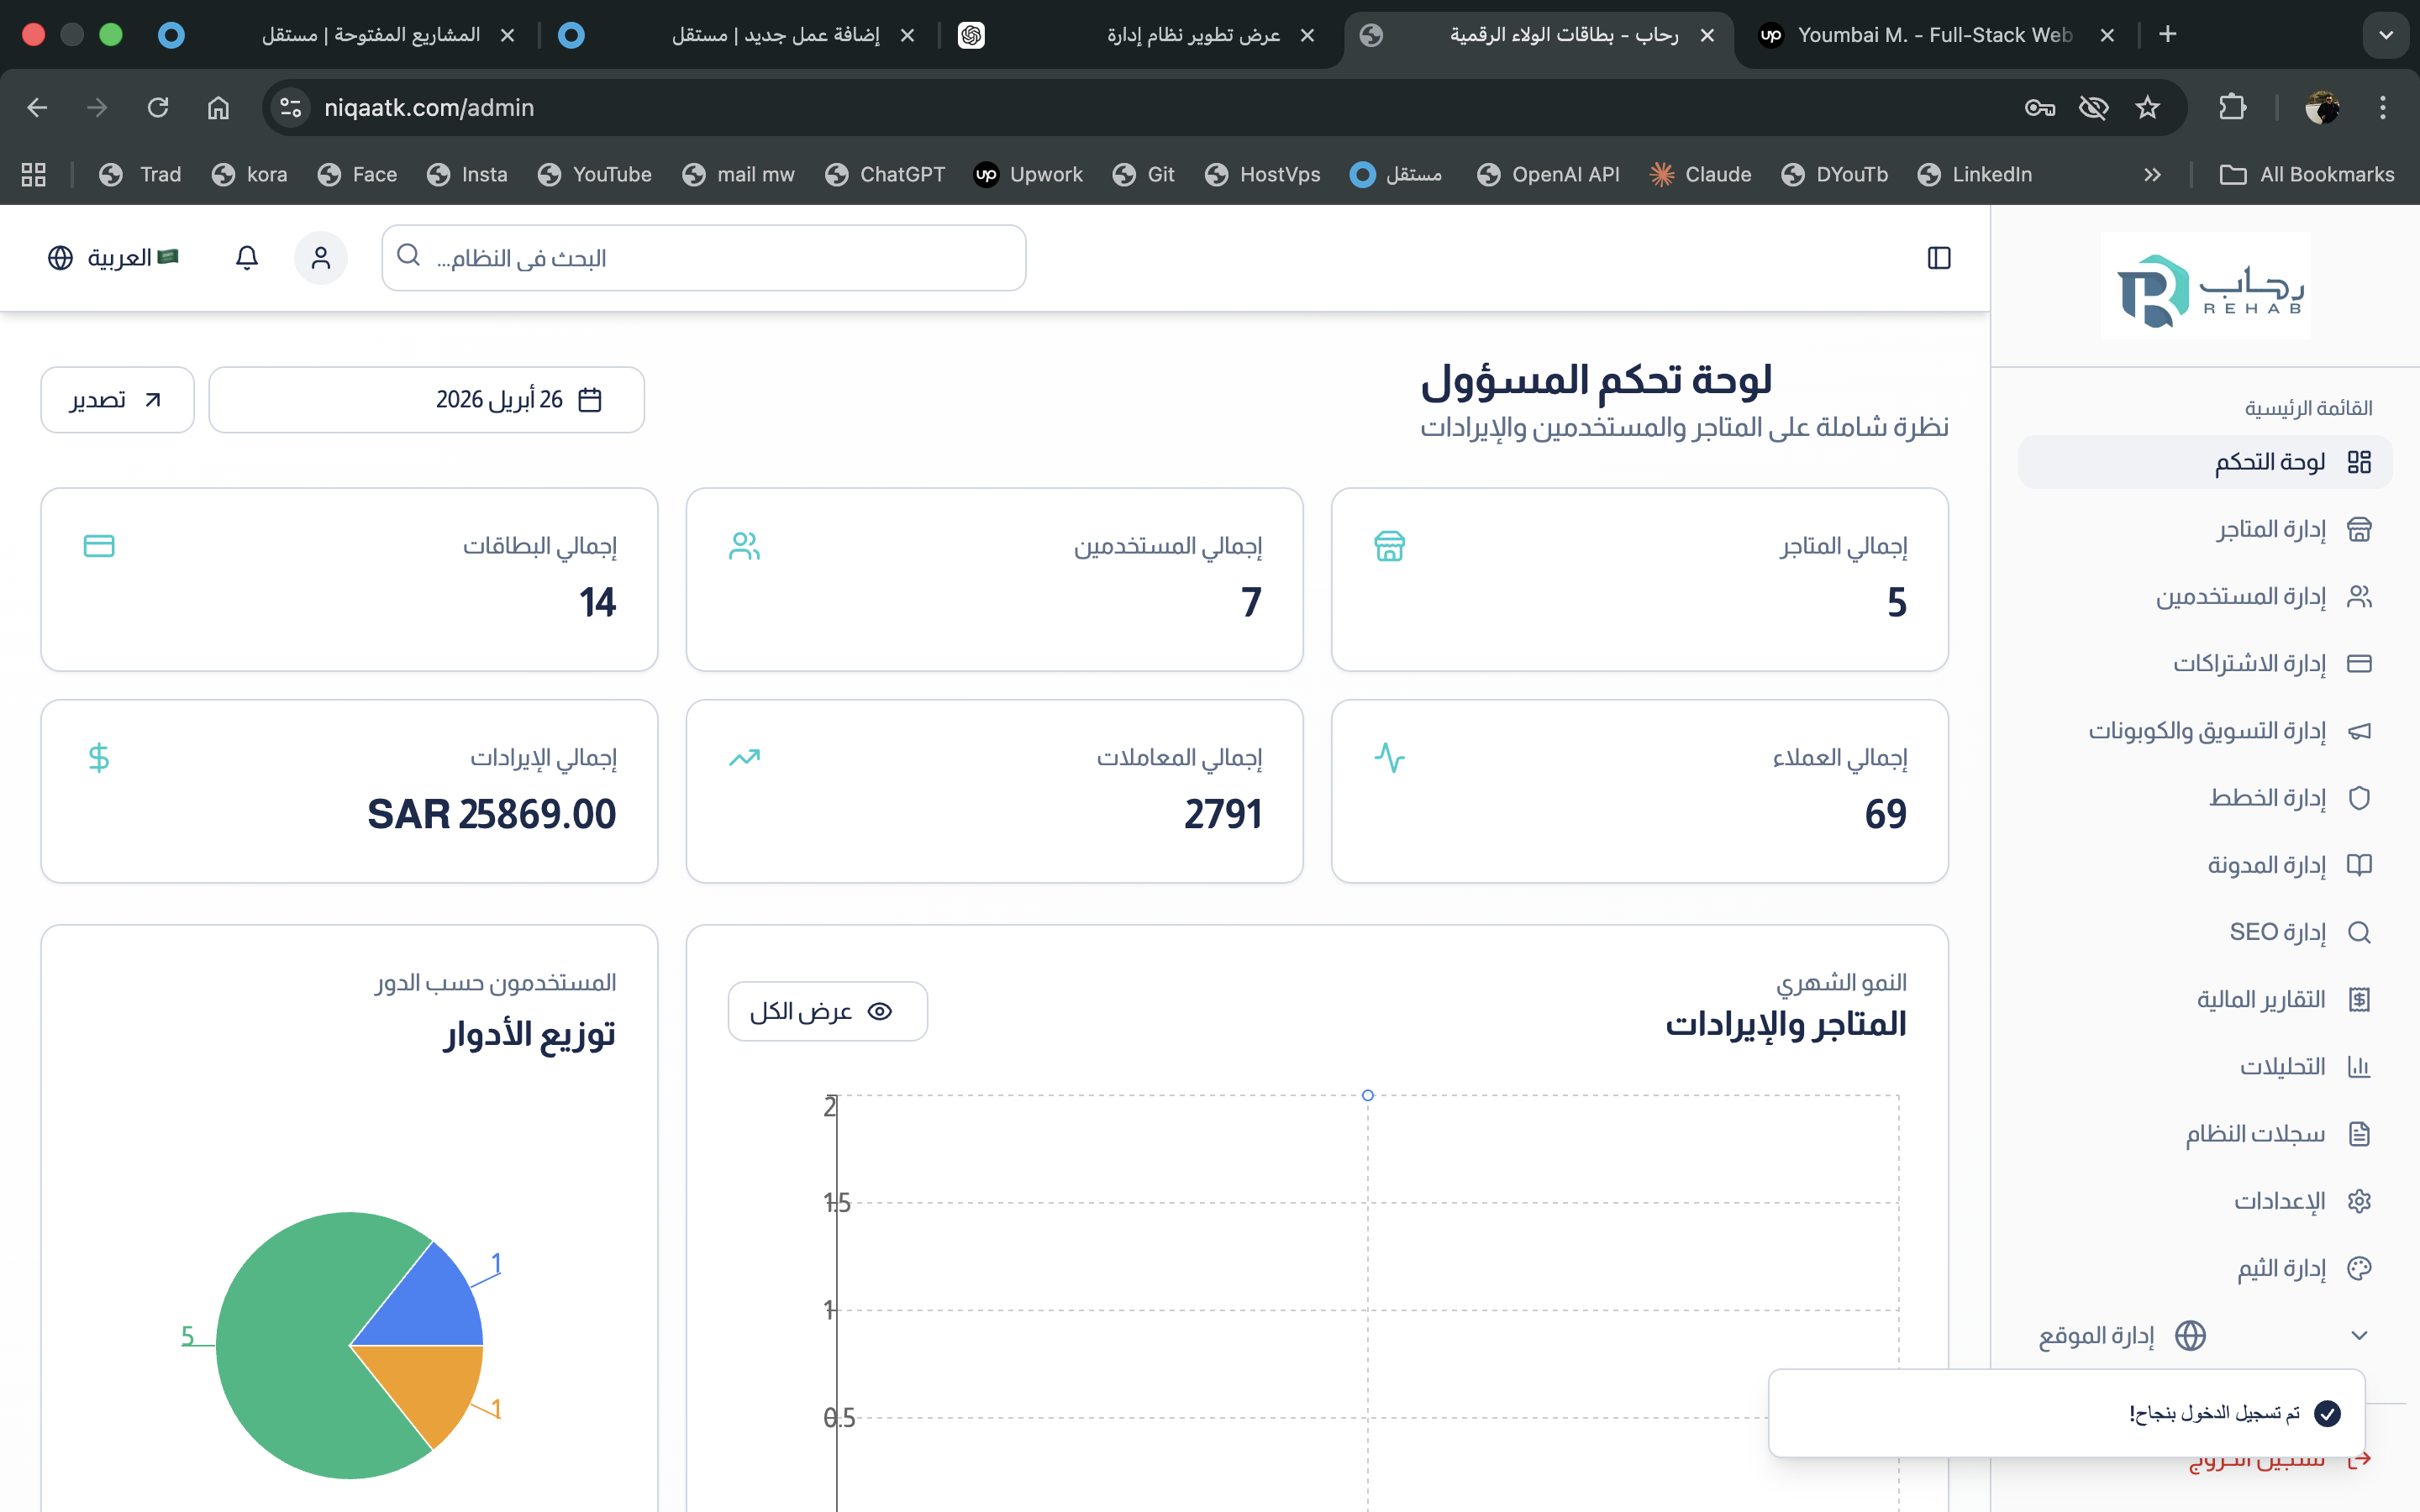Open إدارة التسويق والكوبونات in the sidebar
This screenshot has height=1512, width=2420.
pos(2205,731)
